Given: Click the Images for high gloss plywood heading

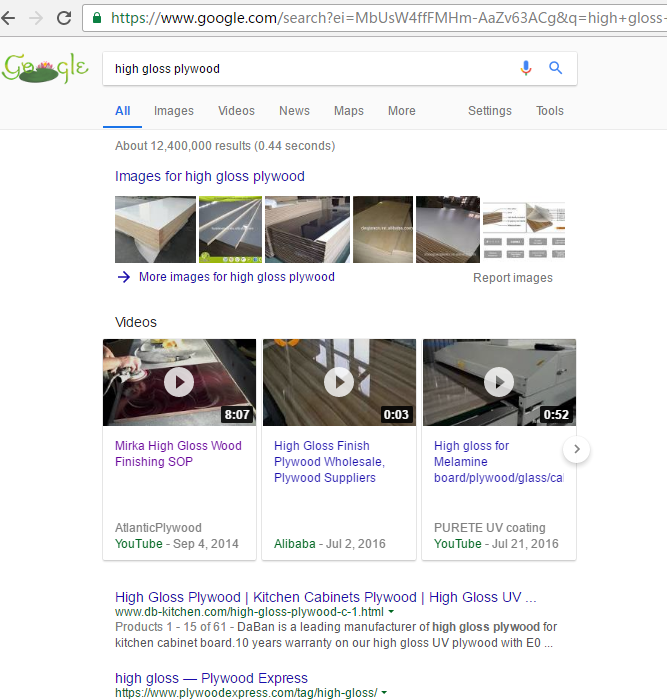Looking at the screenshot, I should (210, 177).
